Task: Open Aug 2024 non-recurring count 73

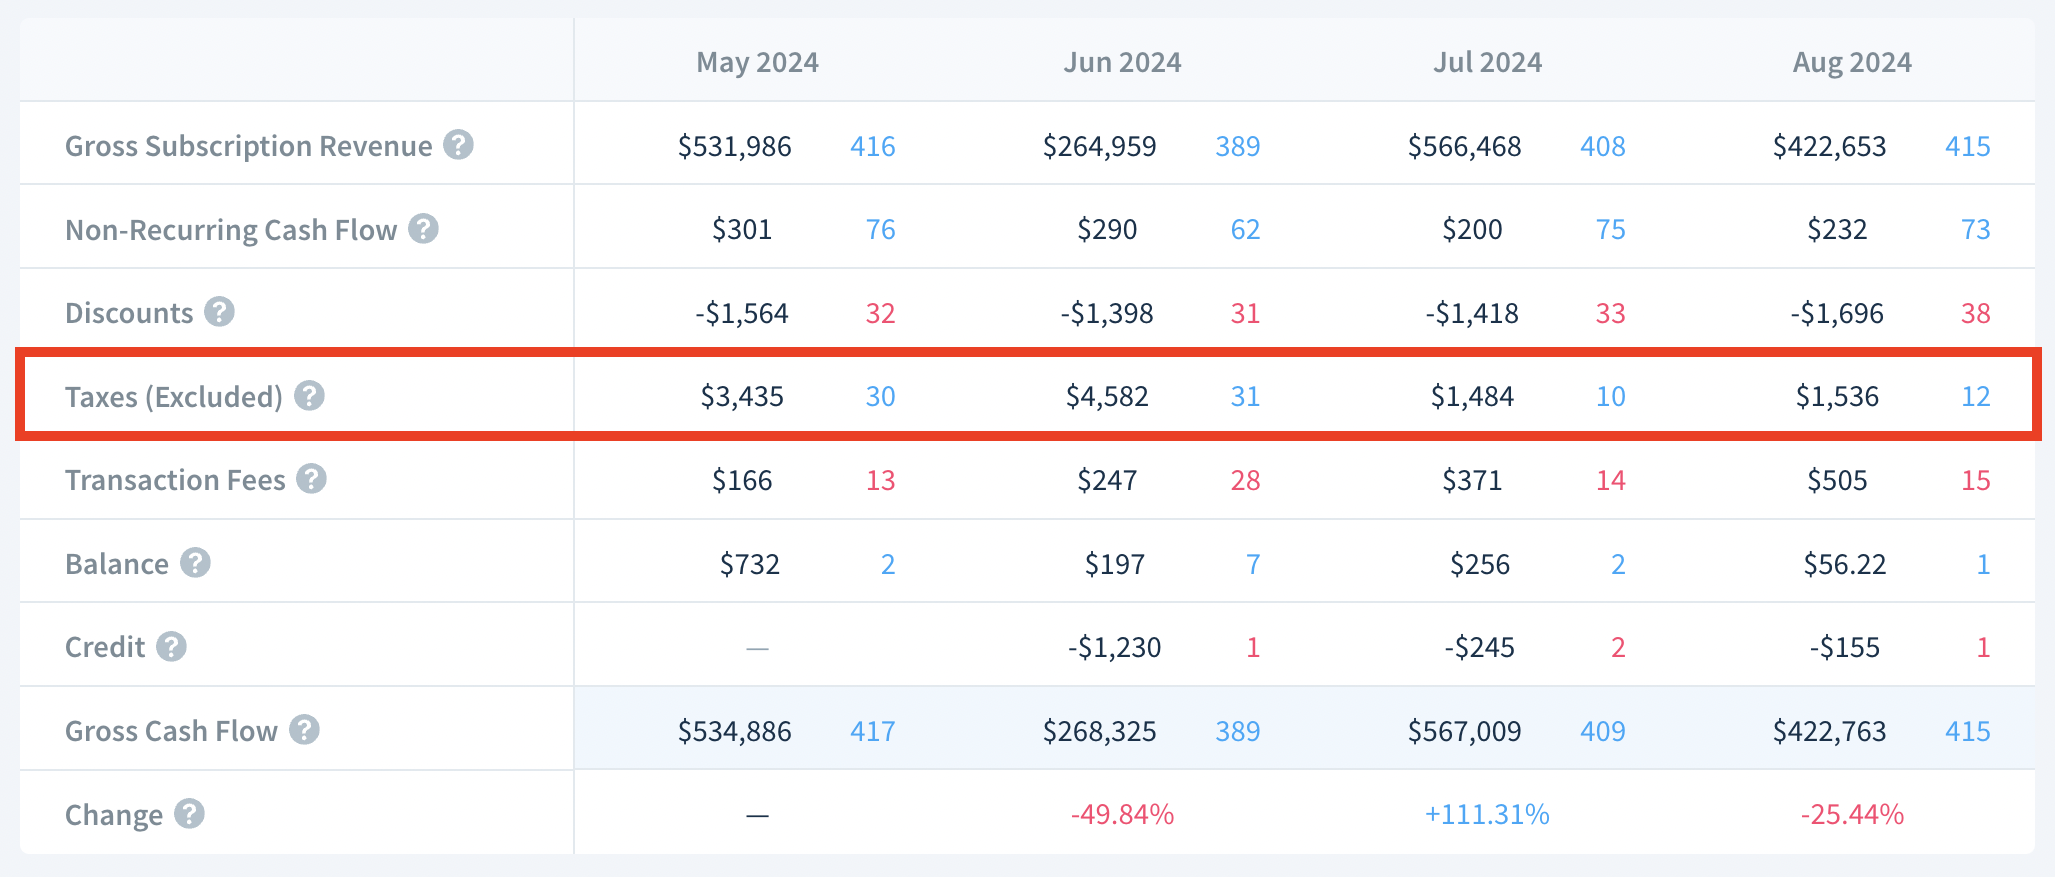Action: (1975, 230)
